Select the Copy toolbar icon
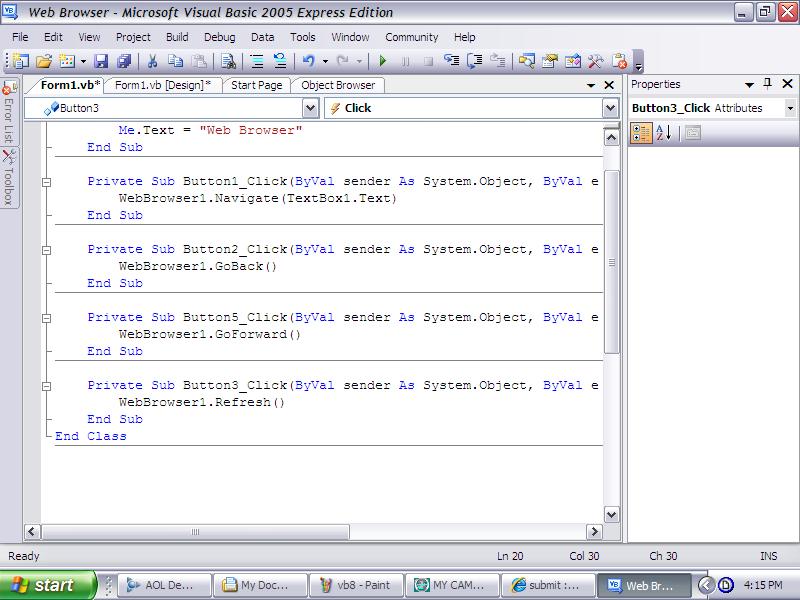800x600 pixels. pyautogui.click(x=176, y=61)
